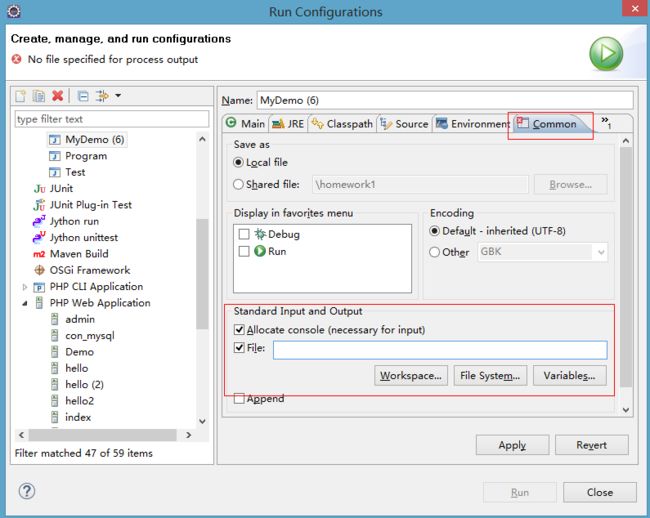
Task: Click the File output path field
Action: [x=440, y=350]
